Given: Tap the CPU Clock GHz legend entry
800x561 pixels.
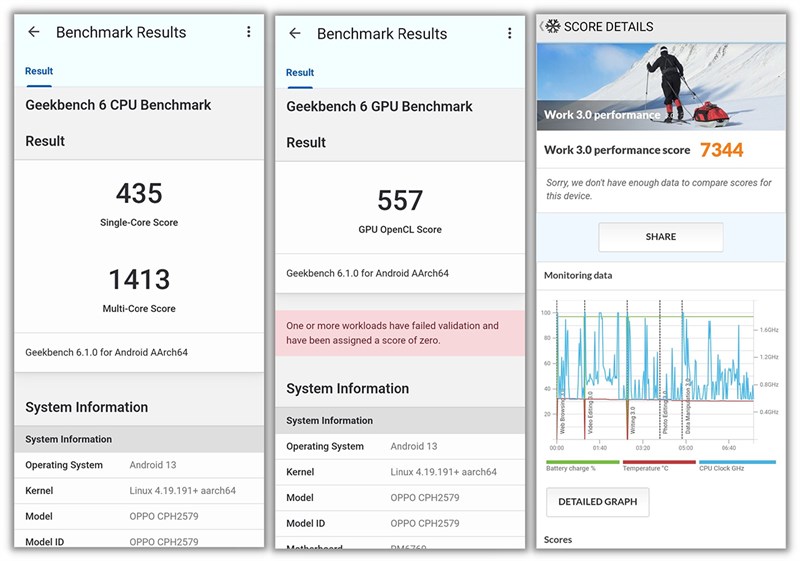Looking at the screenshot, I should tap(737, 465).
